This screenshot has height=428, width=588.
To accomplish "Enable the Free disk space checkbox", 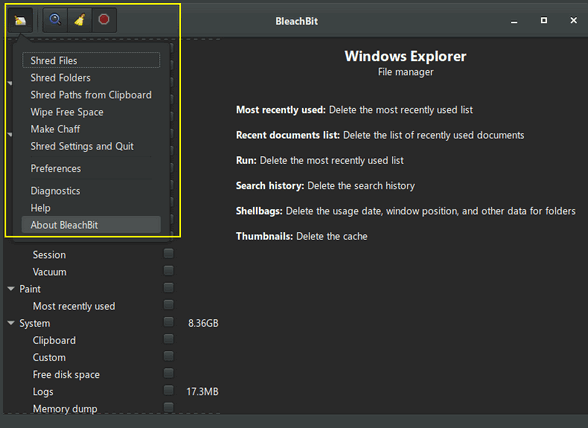I will point(169,373).
